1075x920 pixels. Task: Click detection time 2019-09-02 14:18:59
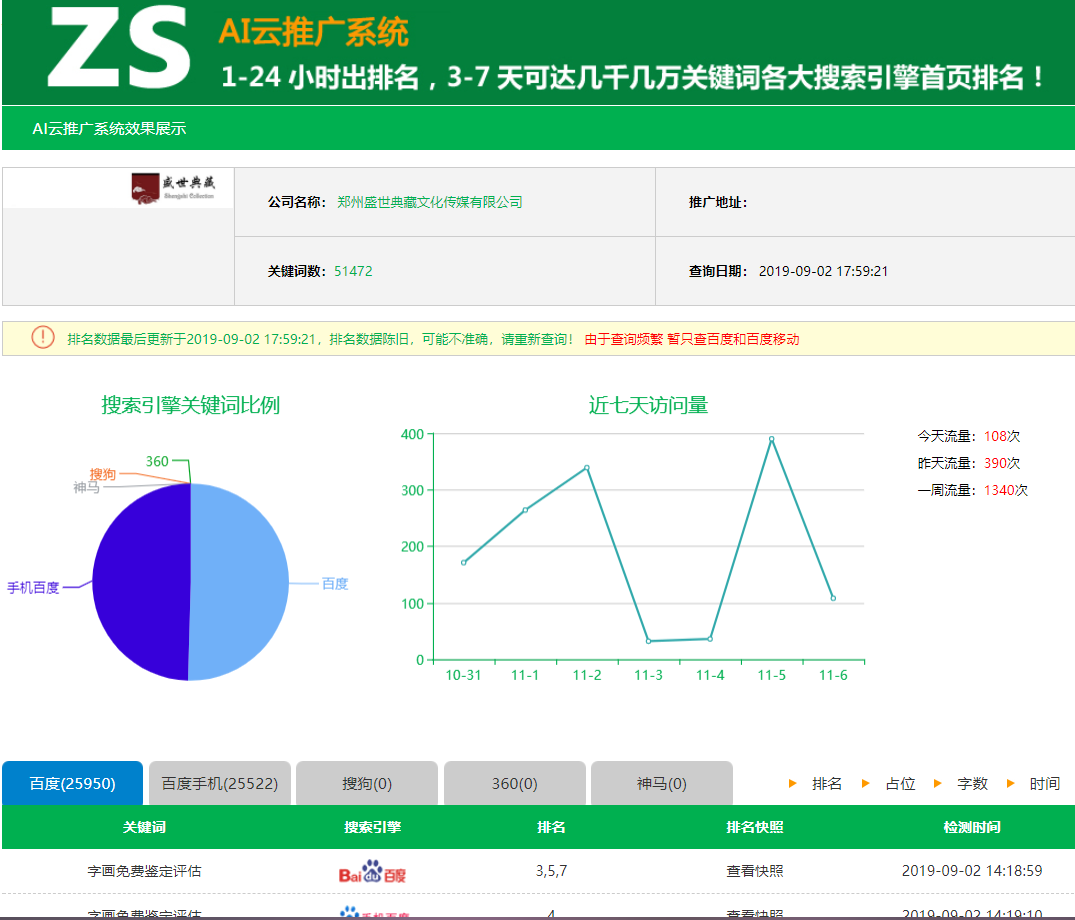[x=971, y=871]
